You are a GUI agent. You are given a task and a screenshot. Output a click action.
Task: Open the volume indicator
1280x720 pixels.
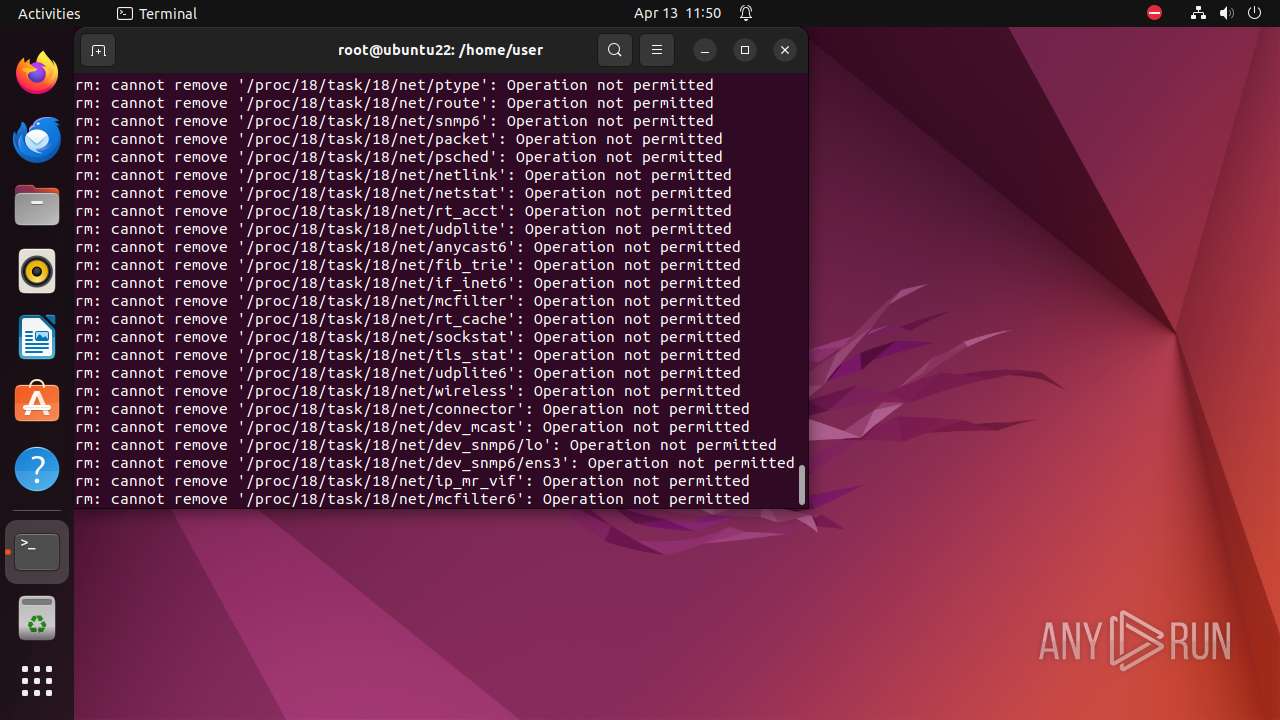tap(1227, 13)
